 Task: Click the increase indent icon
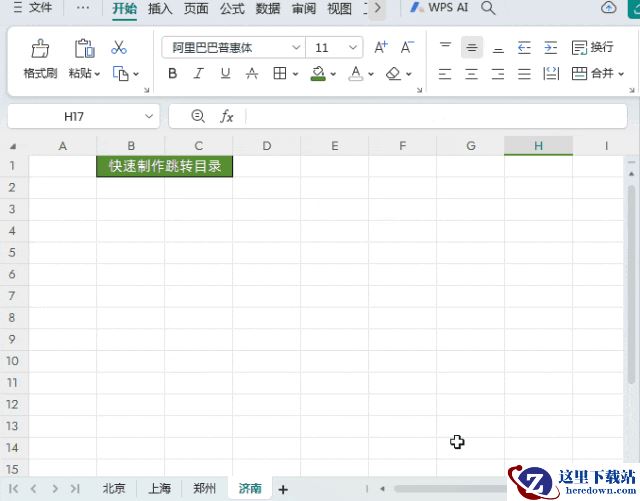(x=551, y=48)
